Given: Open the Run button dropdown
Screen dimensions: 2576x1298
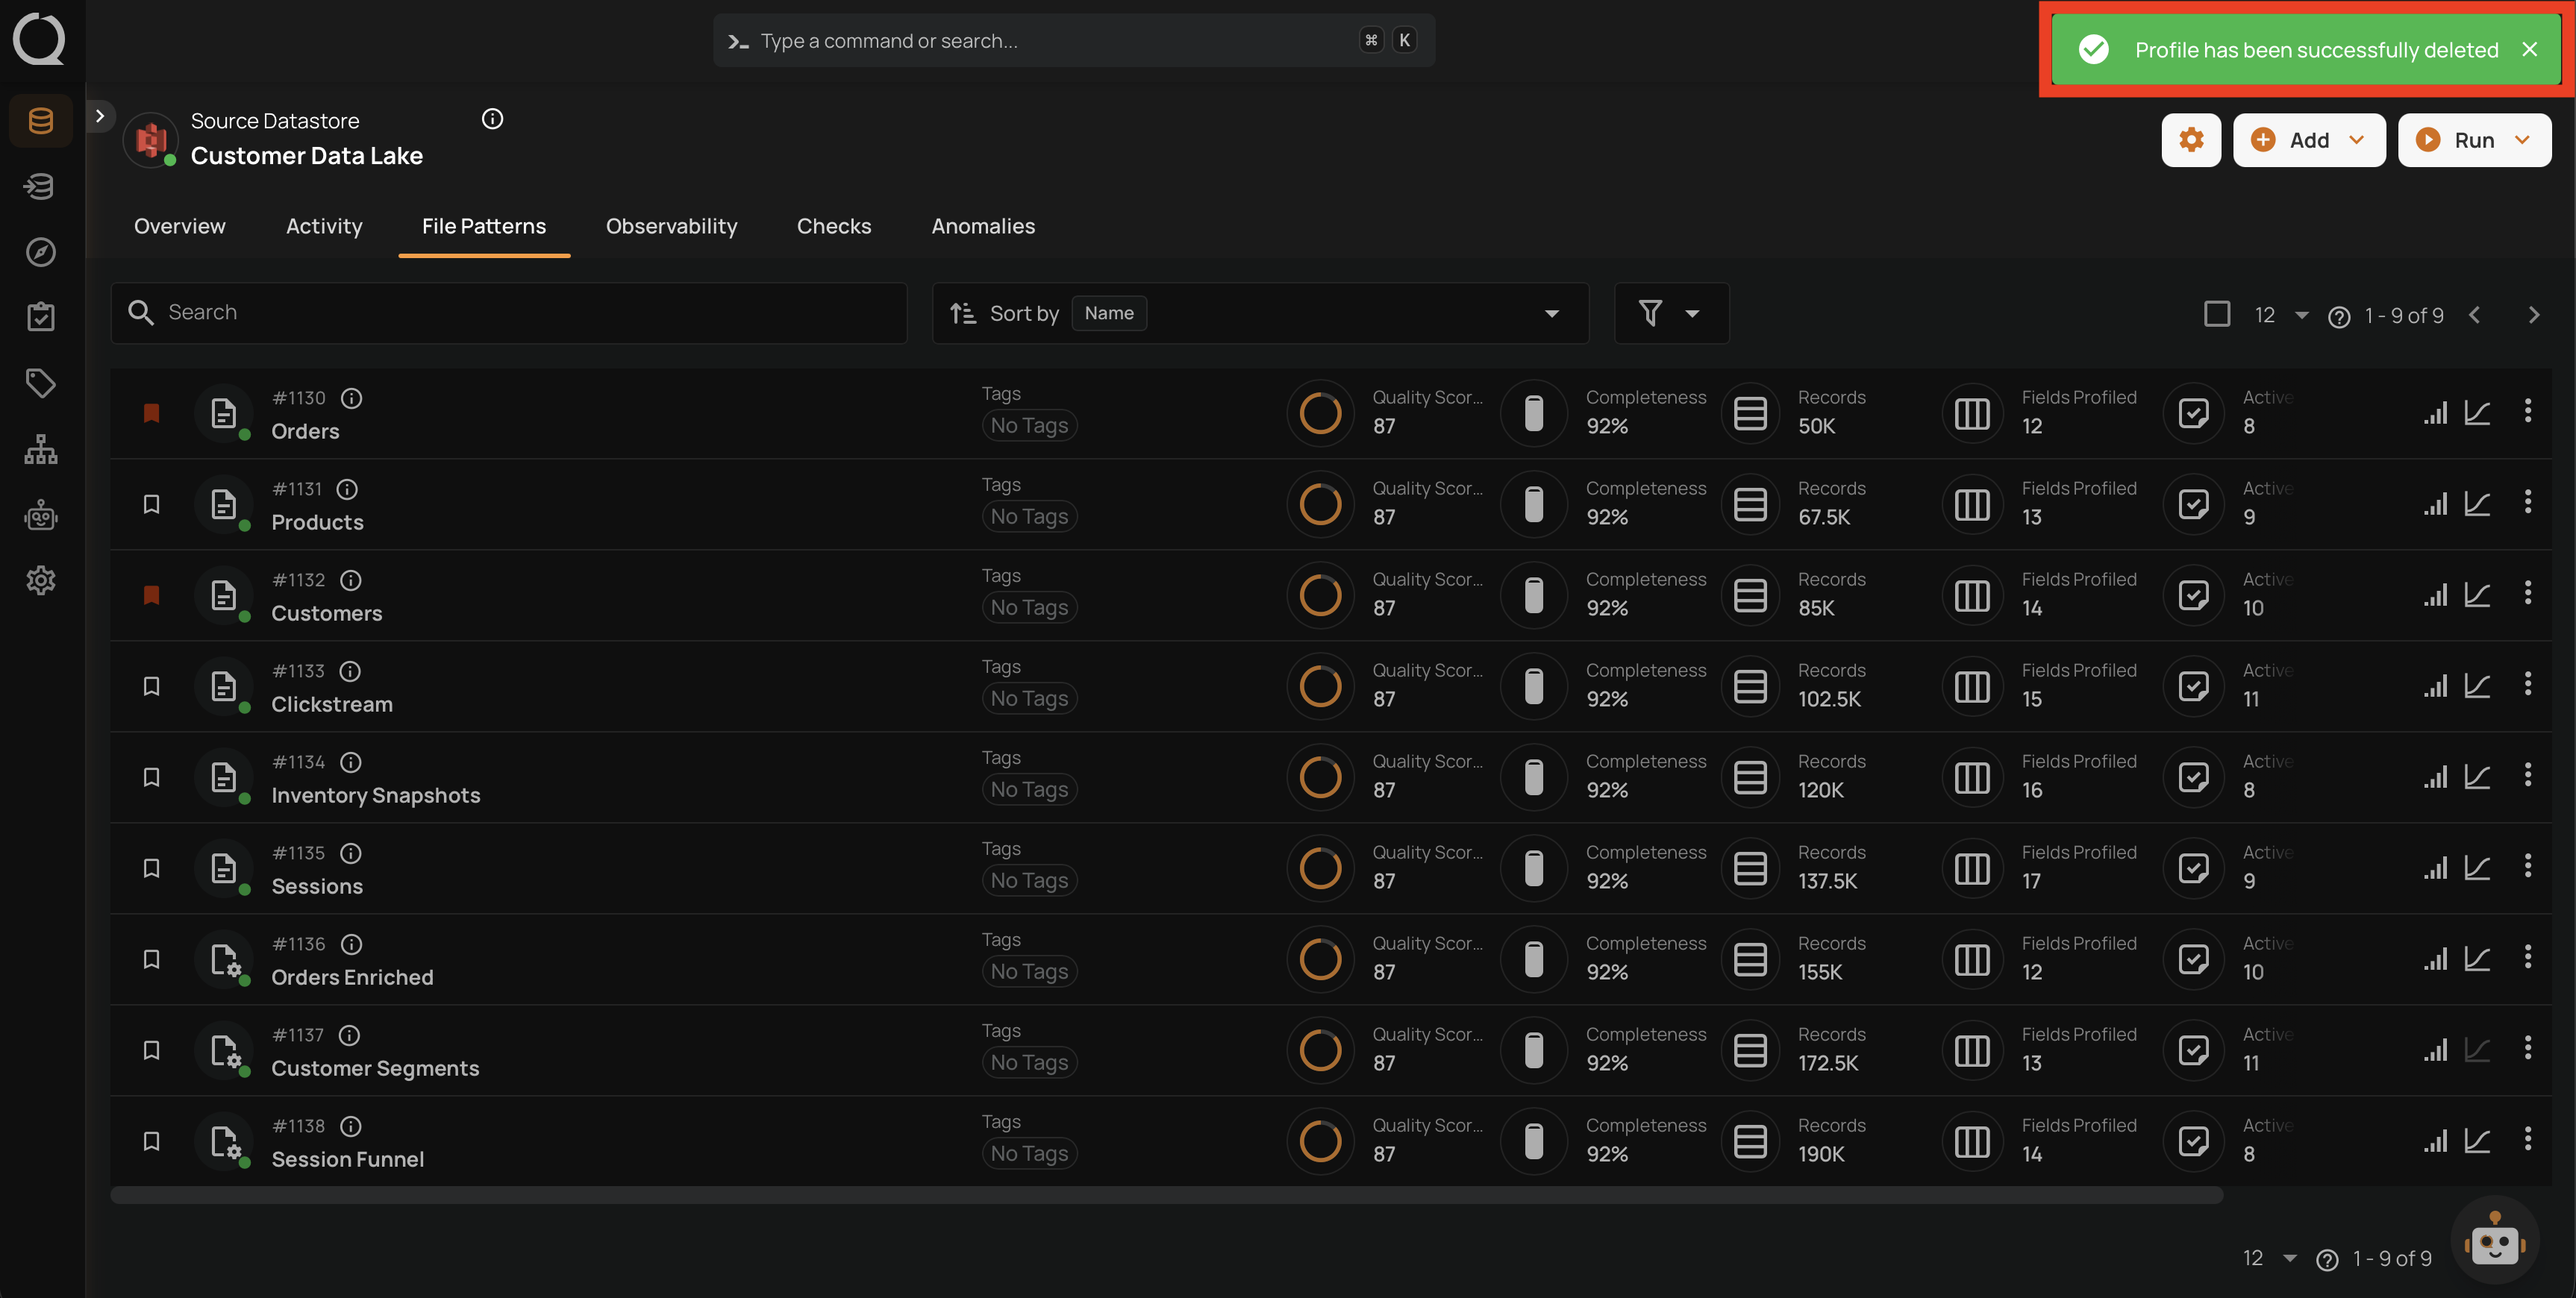Looking at the screenshot, I should pos(2474,140).
